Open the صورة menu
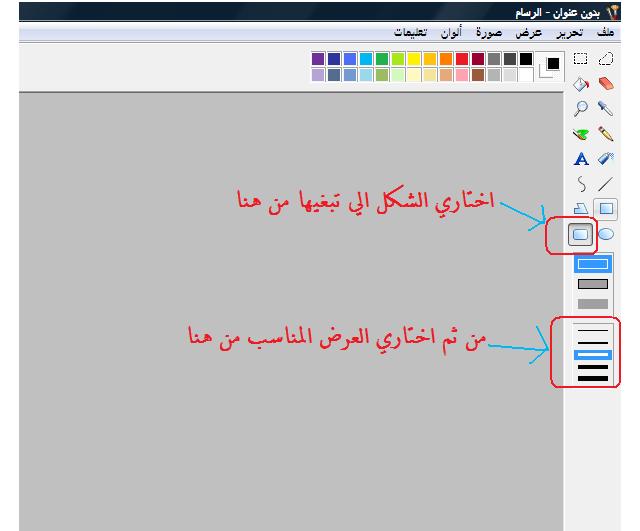640x531 pixels. 489,33
